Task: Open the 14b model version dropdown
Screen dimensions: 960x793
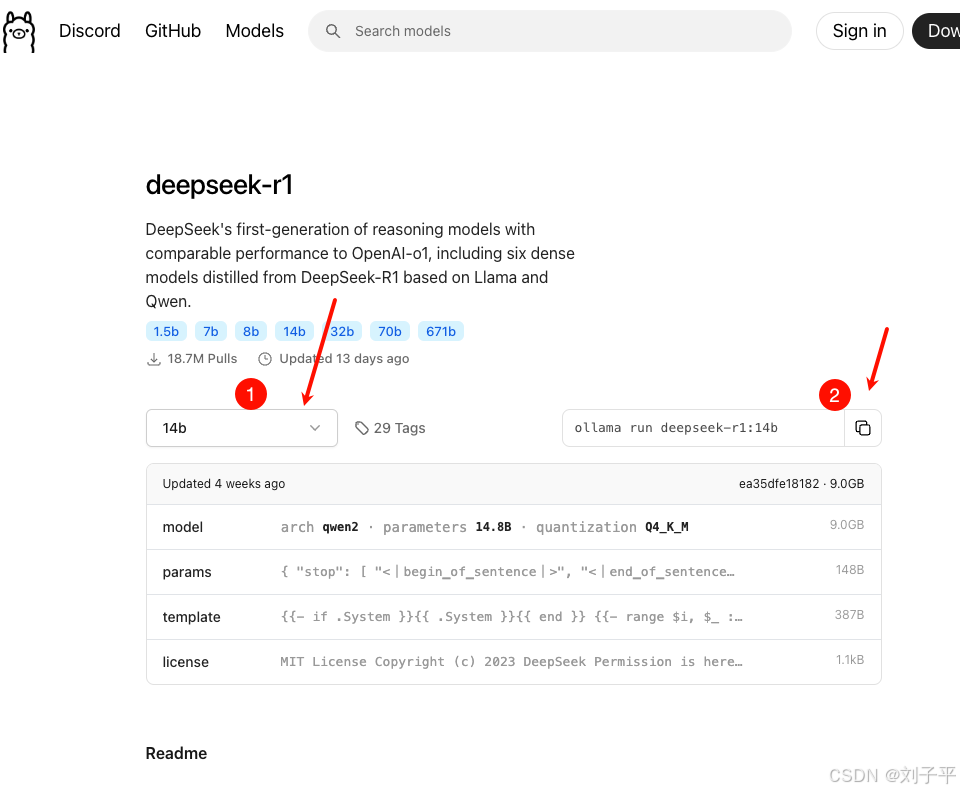Action: pyautogui.click(x=241, y=428)
